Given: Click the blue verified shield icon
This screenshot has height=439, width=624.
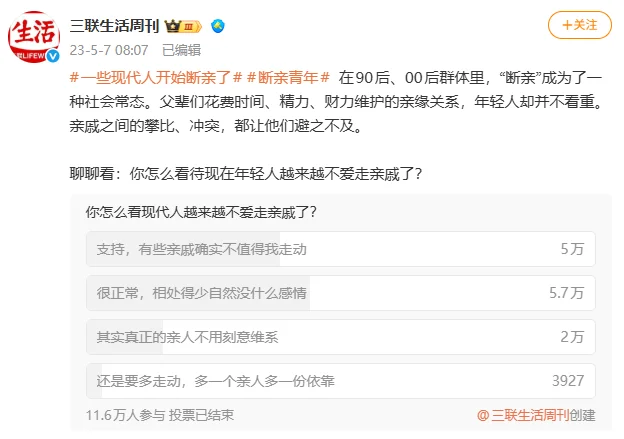Looking at the screenshot, I should pos(217,25).
